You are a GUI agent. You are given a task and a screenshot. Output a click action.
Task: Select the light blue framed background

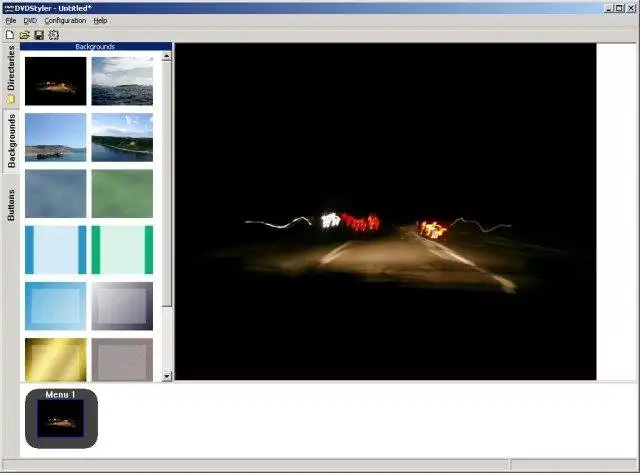(x=56, y=306)
